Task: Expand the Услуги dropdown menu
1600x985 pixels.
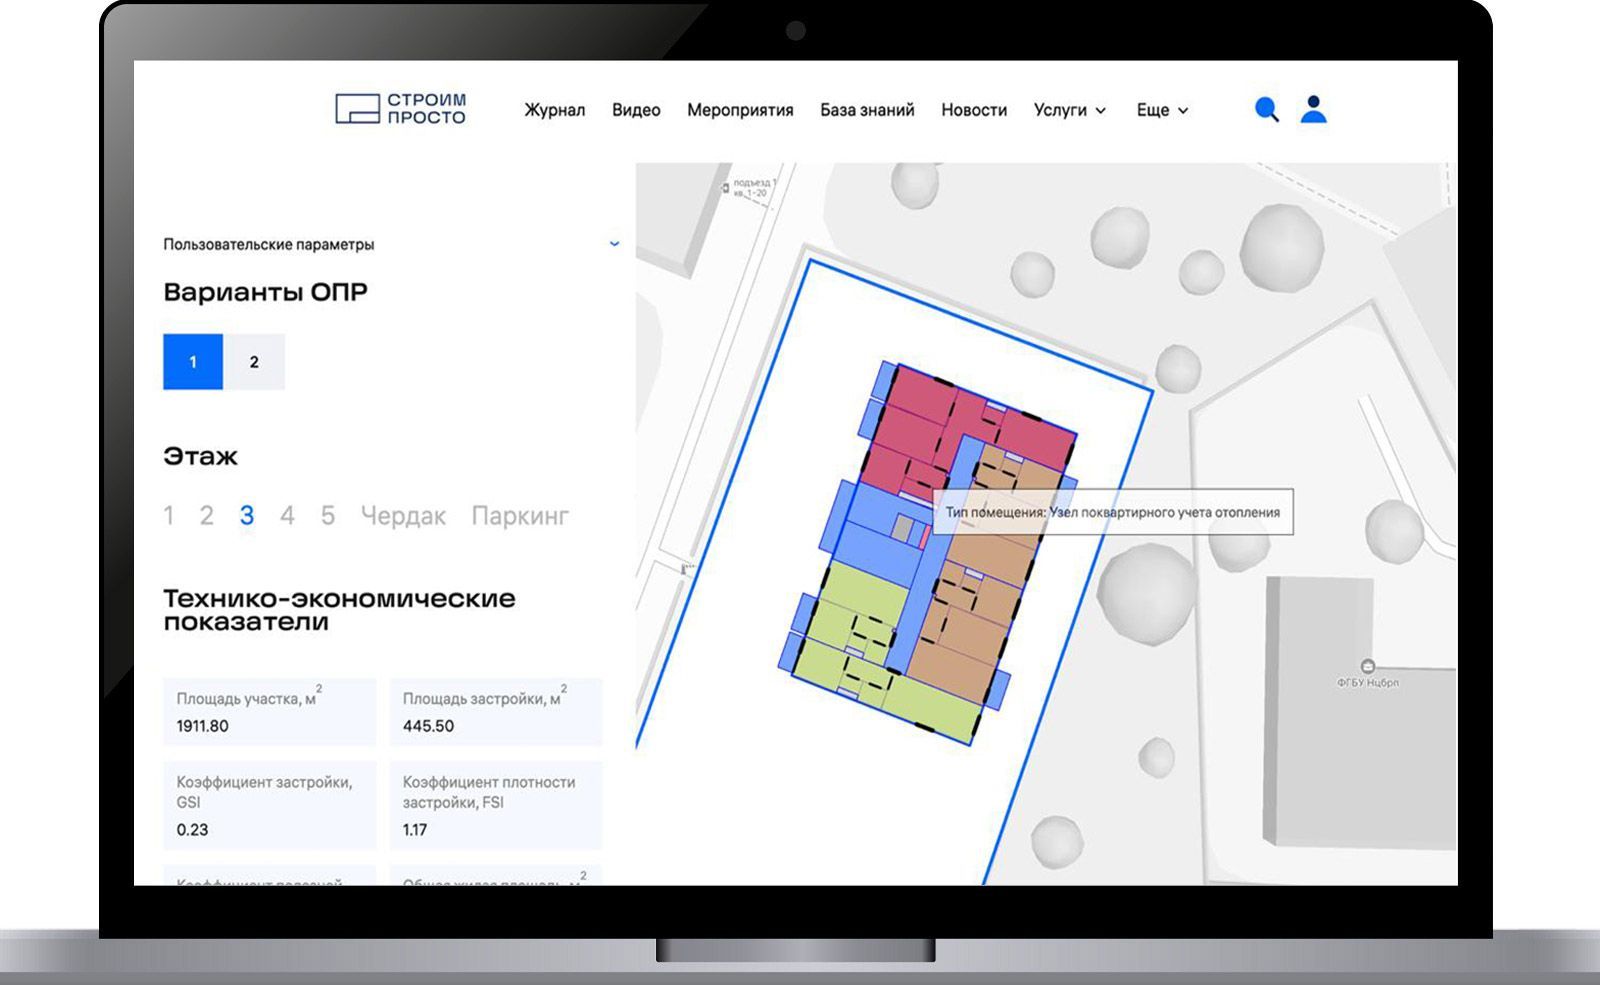Action: pos(1069,110)
